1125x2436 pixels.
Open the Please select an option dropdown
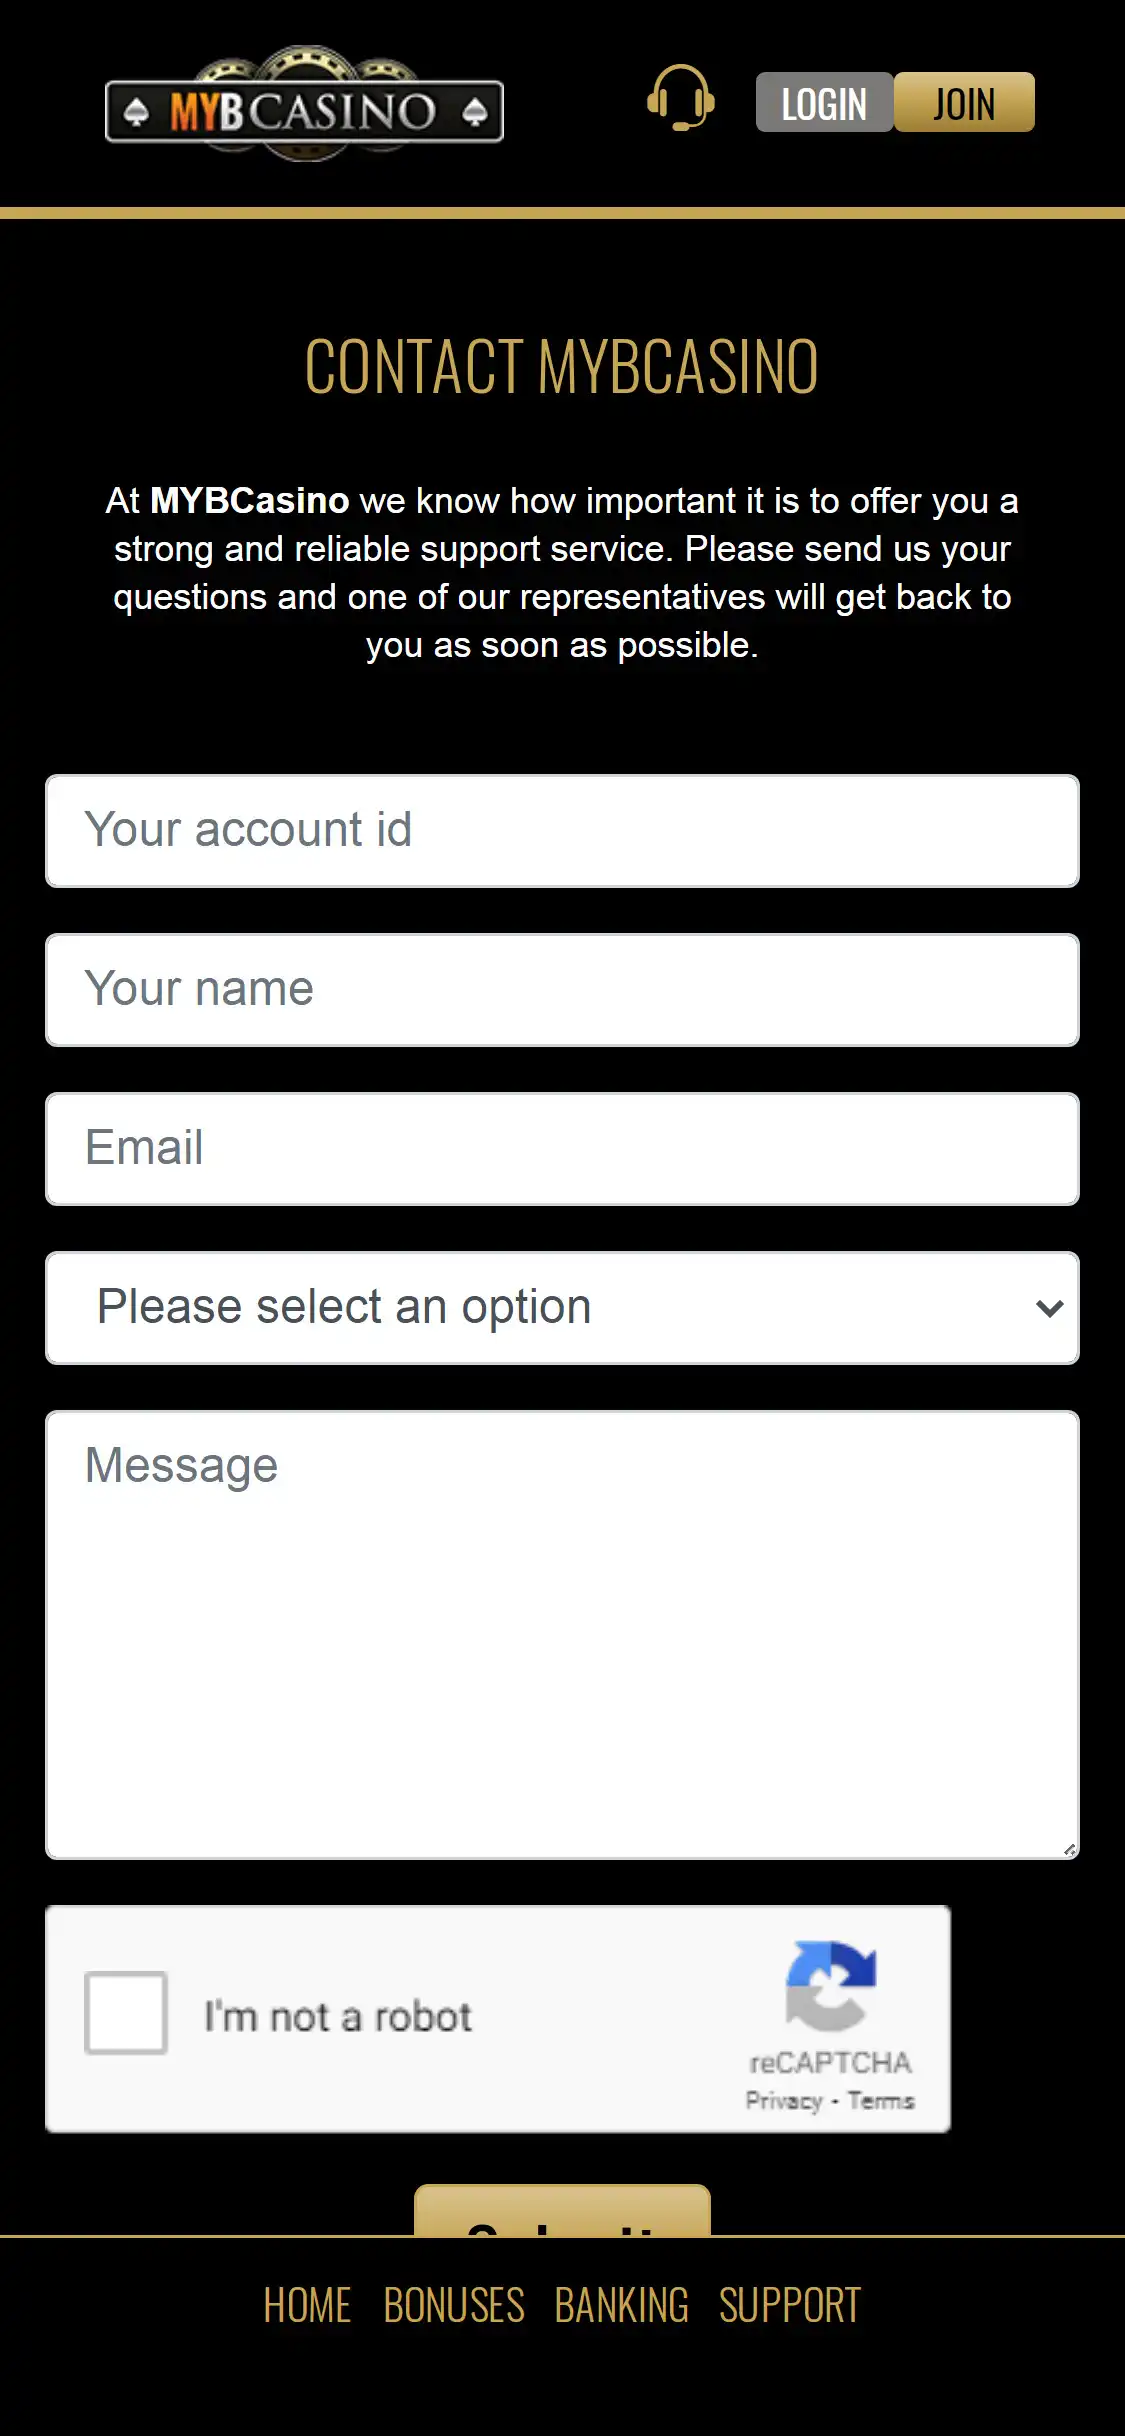coord(540,1308)
